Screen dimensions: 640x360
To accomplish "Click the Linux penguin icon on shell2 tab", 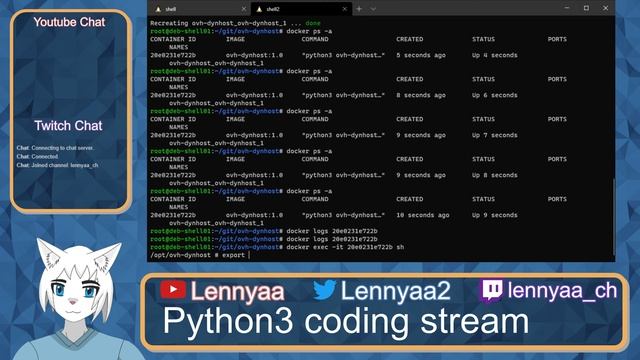I will [x=259, y=9].
